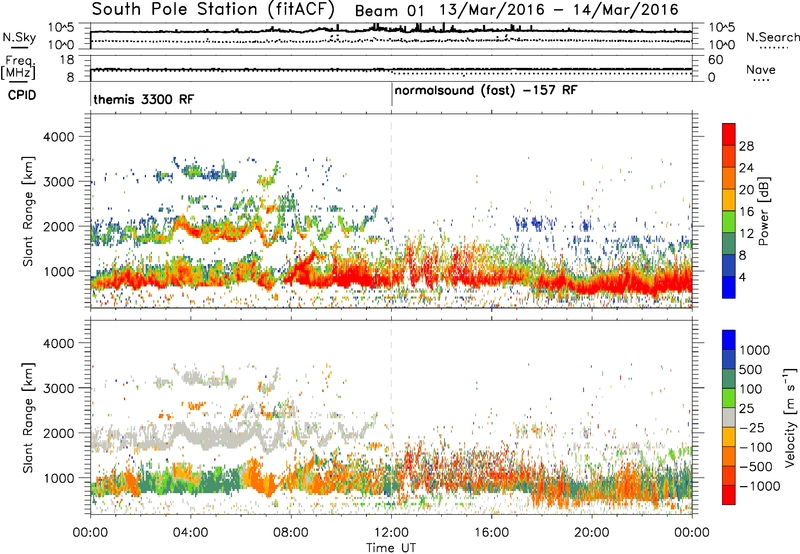
Task: Pick the yellow-orange 16-20 dB power swatch
Action: [729, 200]
